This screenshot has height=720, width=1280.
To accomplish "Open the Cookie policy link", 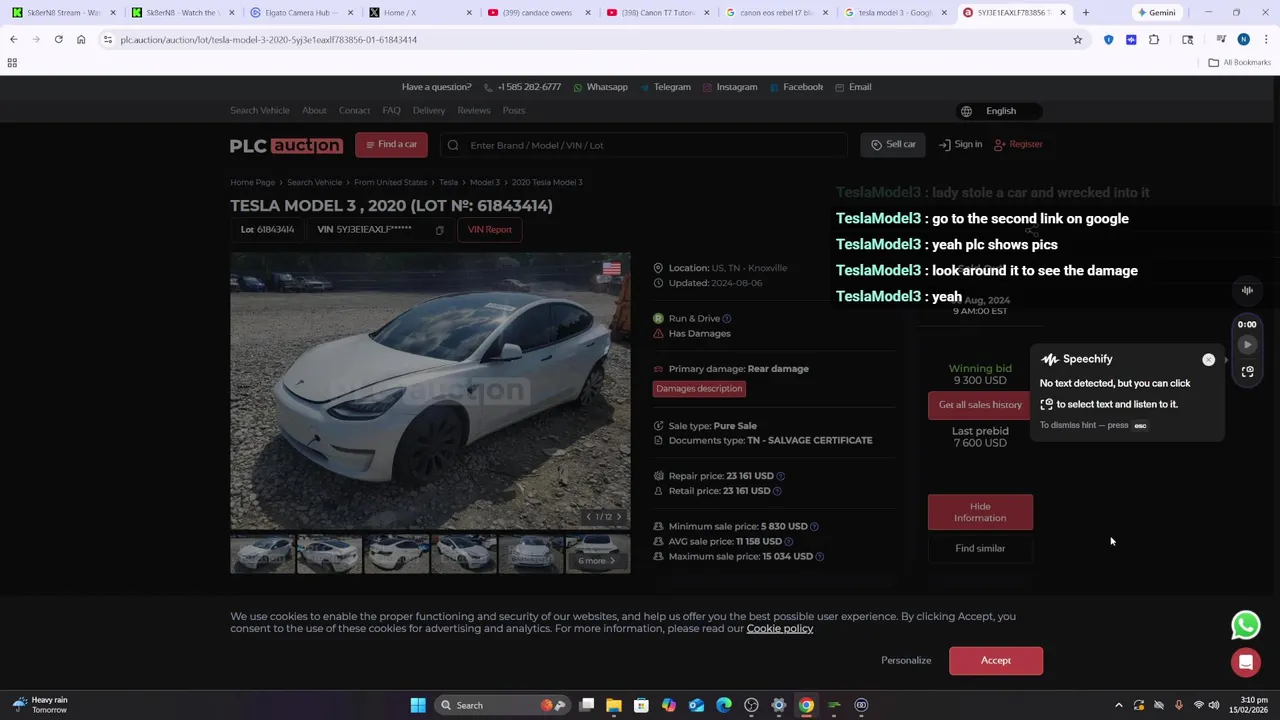I will pos(779,628).
